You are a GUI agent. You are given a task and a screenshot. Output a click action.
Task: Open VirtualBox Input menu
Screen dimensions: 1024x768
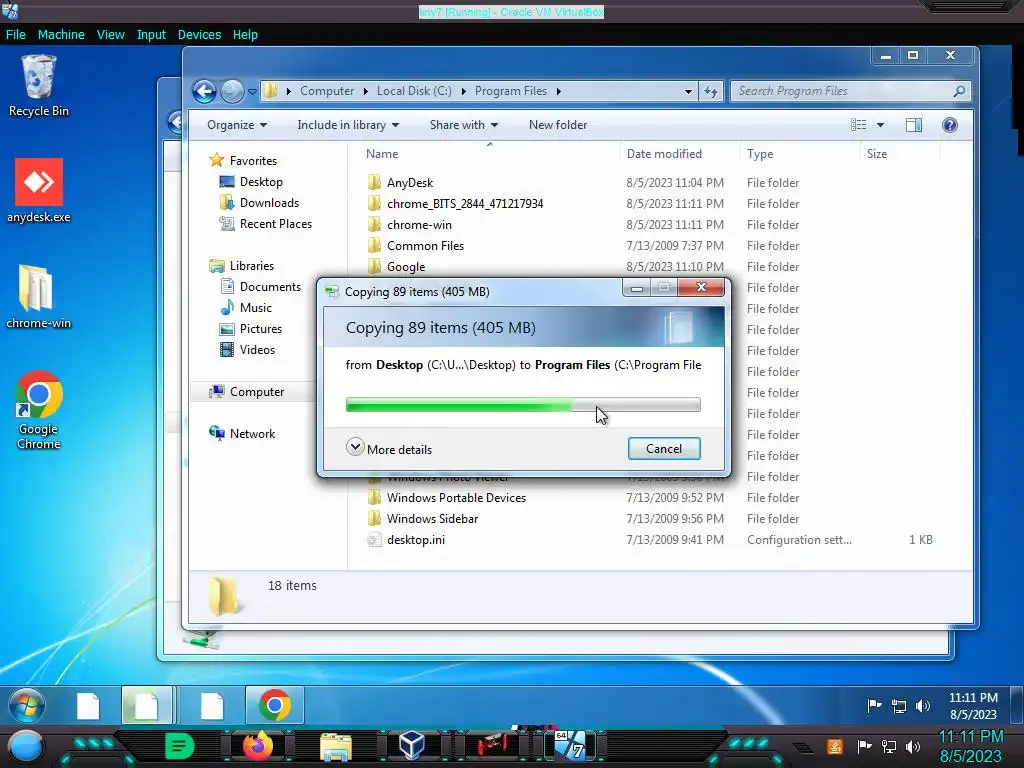(151, 35)
